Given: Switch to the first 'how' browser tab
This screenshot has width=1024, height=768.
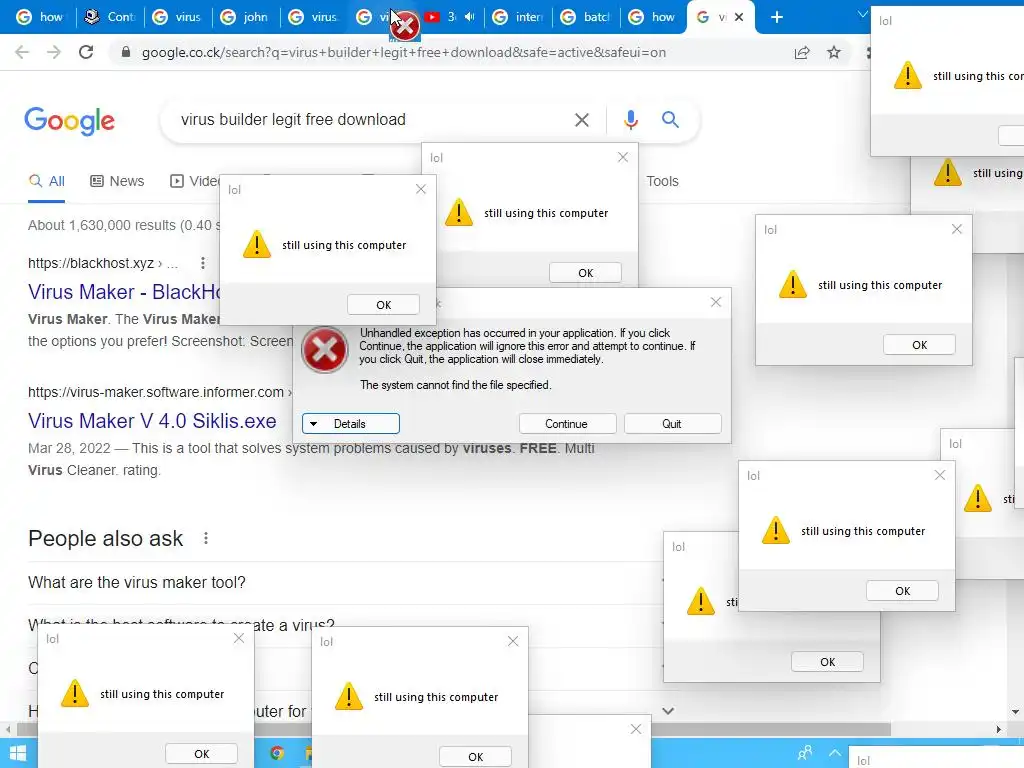Looking at the screenshot, I should tap(40, 17).
